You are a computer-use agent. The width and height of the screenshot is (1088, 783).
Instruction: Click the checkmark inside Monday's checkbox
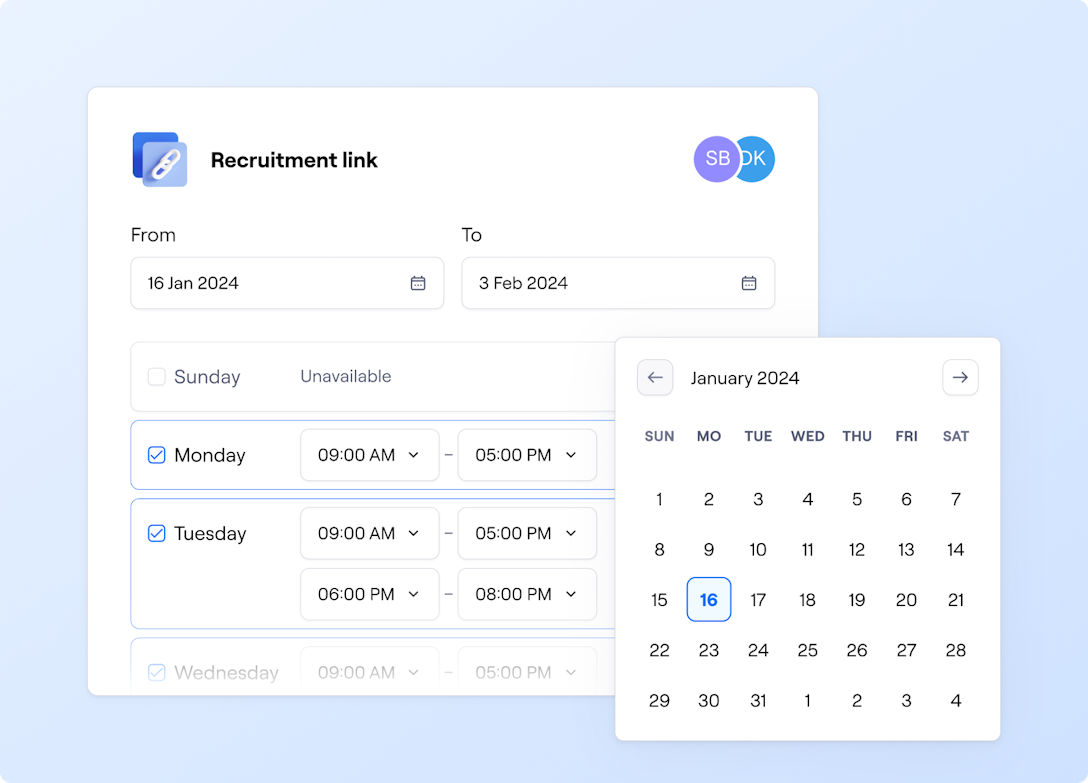click(x=157, y=455)
